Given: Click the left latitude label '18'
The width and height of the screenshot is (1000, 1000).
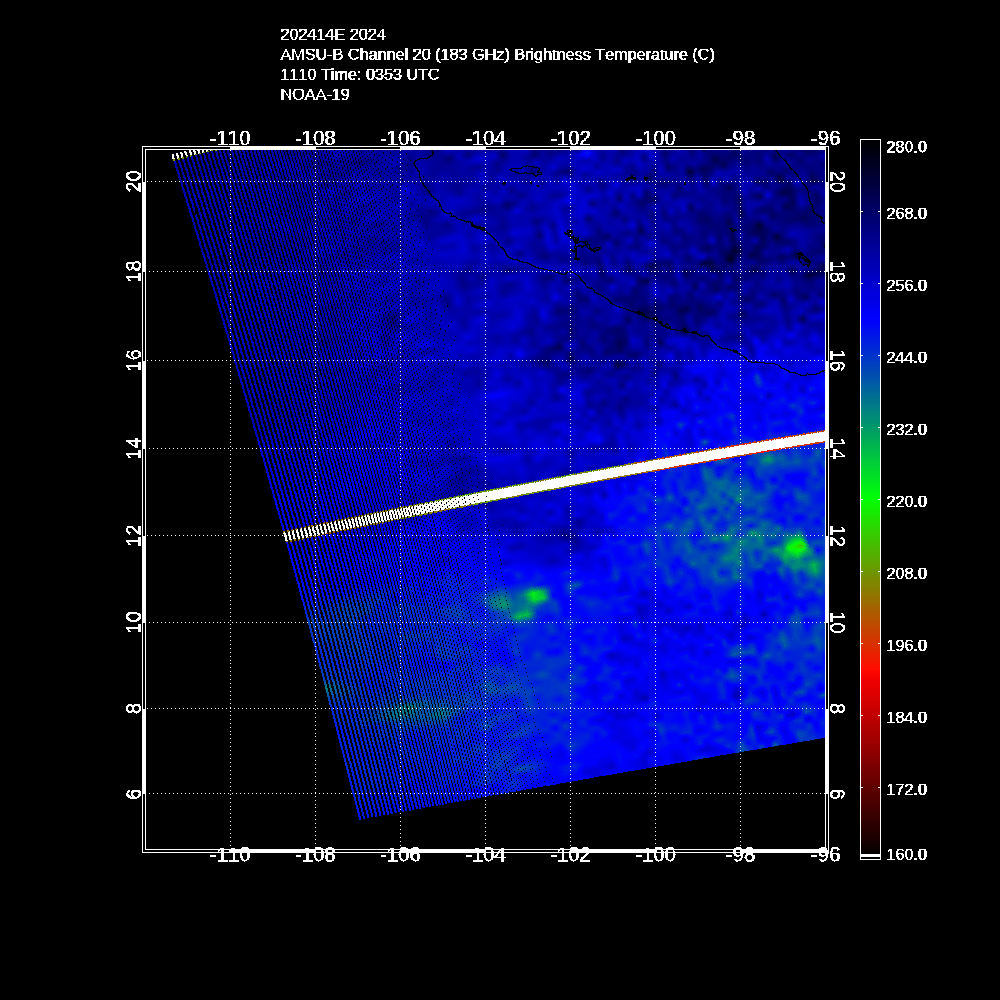Looking at the screenshot, I should tap(133, 272).
